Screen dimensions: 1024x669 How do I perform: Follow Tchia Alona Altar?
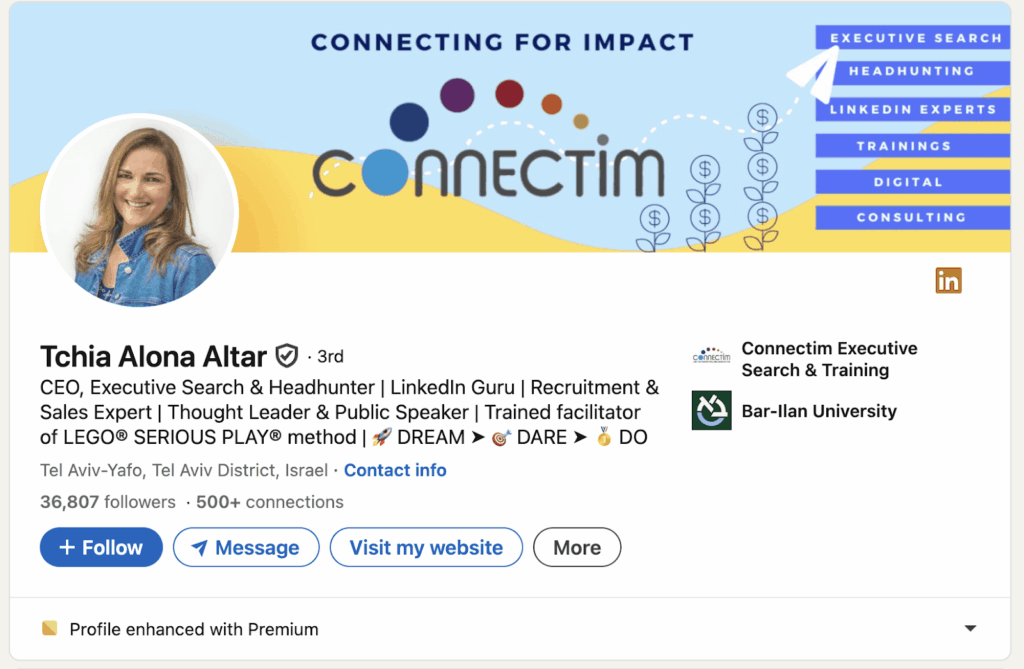click(x=101, y=547)
